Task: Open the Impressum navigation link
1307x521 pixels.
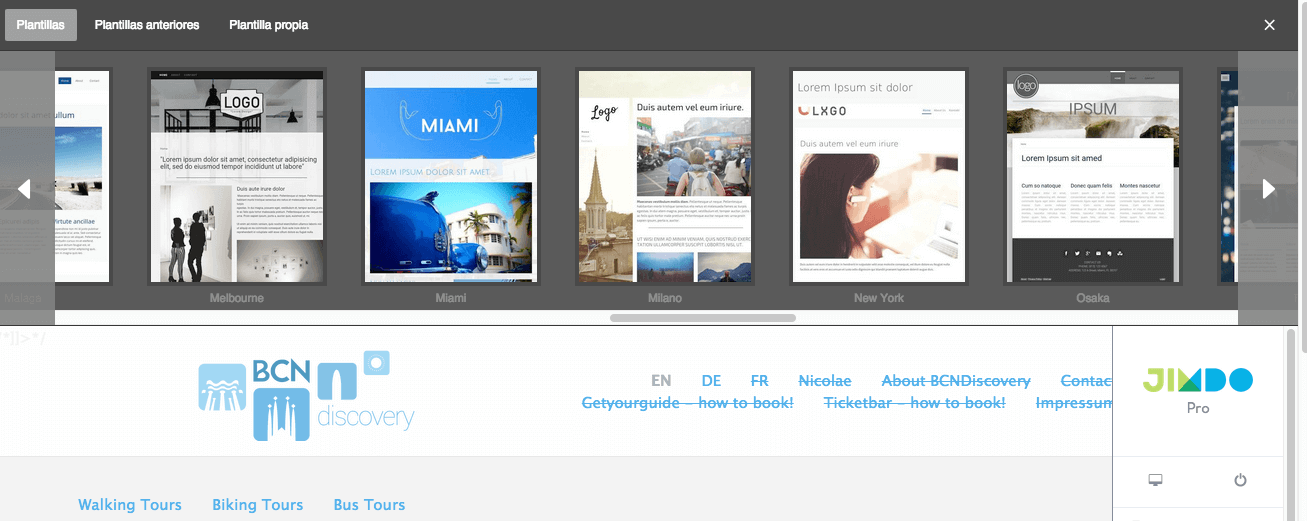Action: pos(1073,403)
